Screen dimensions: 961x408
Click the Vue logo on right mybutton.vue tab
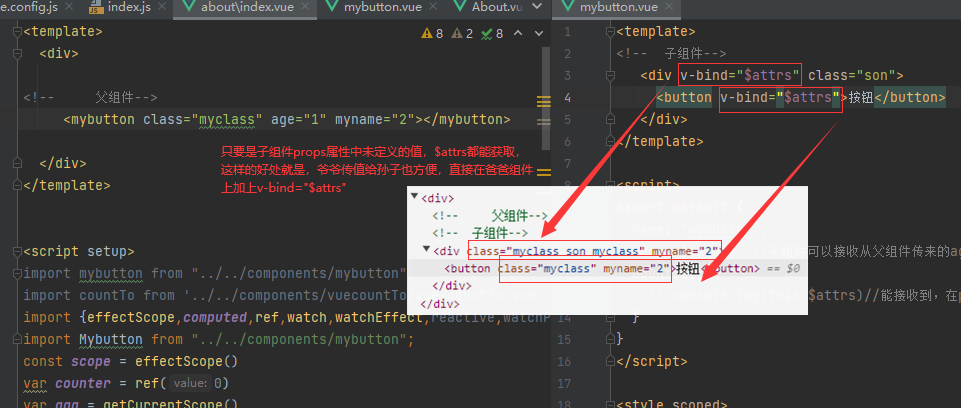pyautogui.click(x=568, y=7)
